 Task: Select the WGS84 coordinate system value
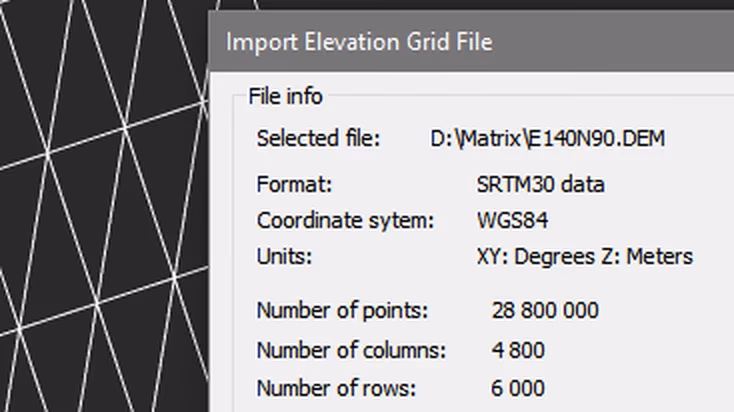pyautogui.click(x=512, y=220)
